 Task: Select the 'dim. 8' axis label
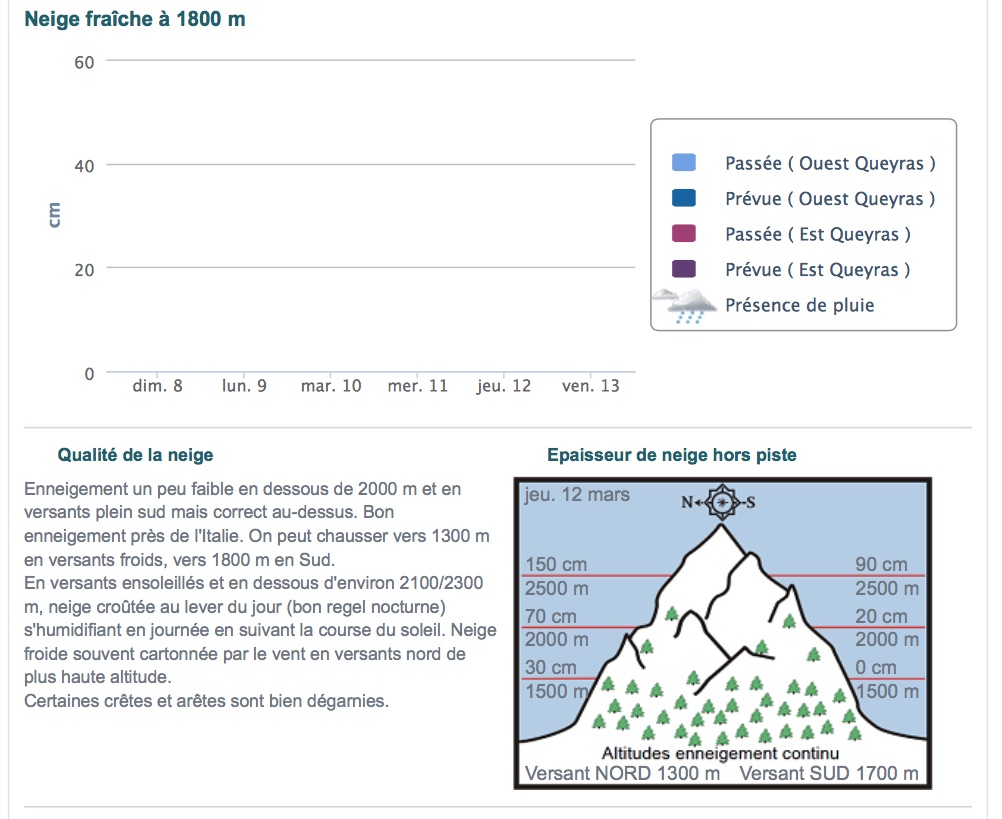point(157,386)
